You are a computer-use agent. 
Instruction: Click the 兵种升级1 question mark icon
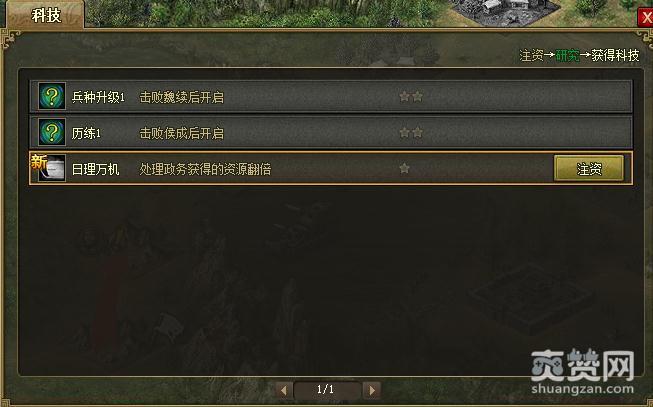(x=52, y=96)
